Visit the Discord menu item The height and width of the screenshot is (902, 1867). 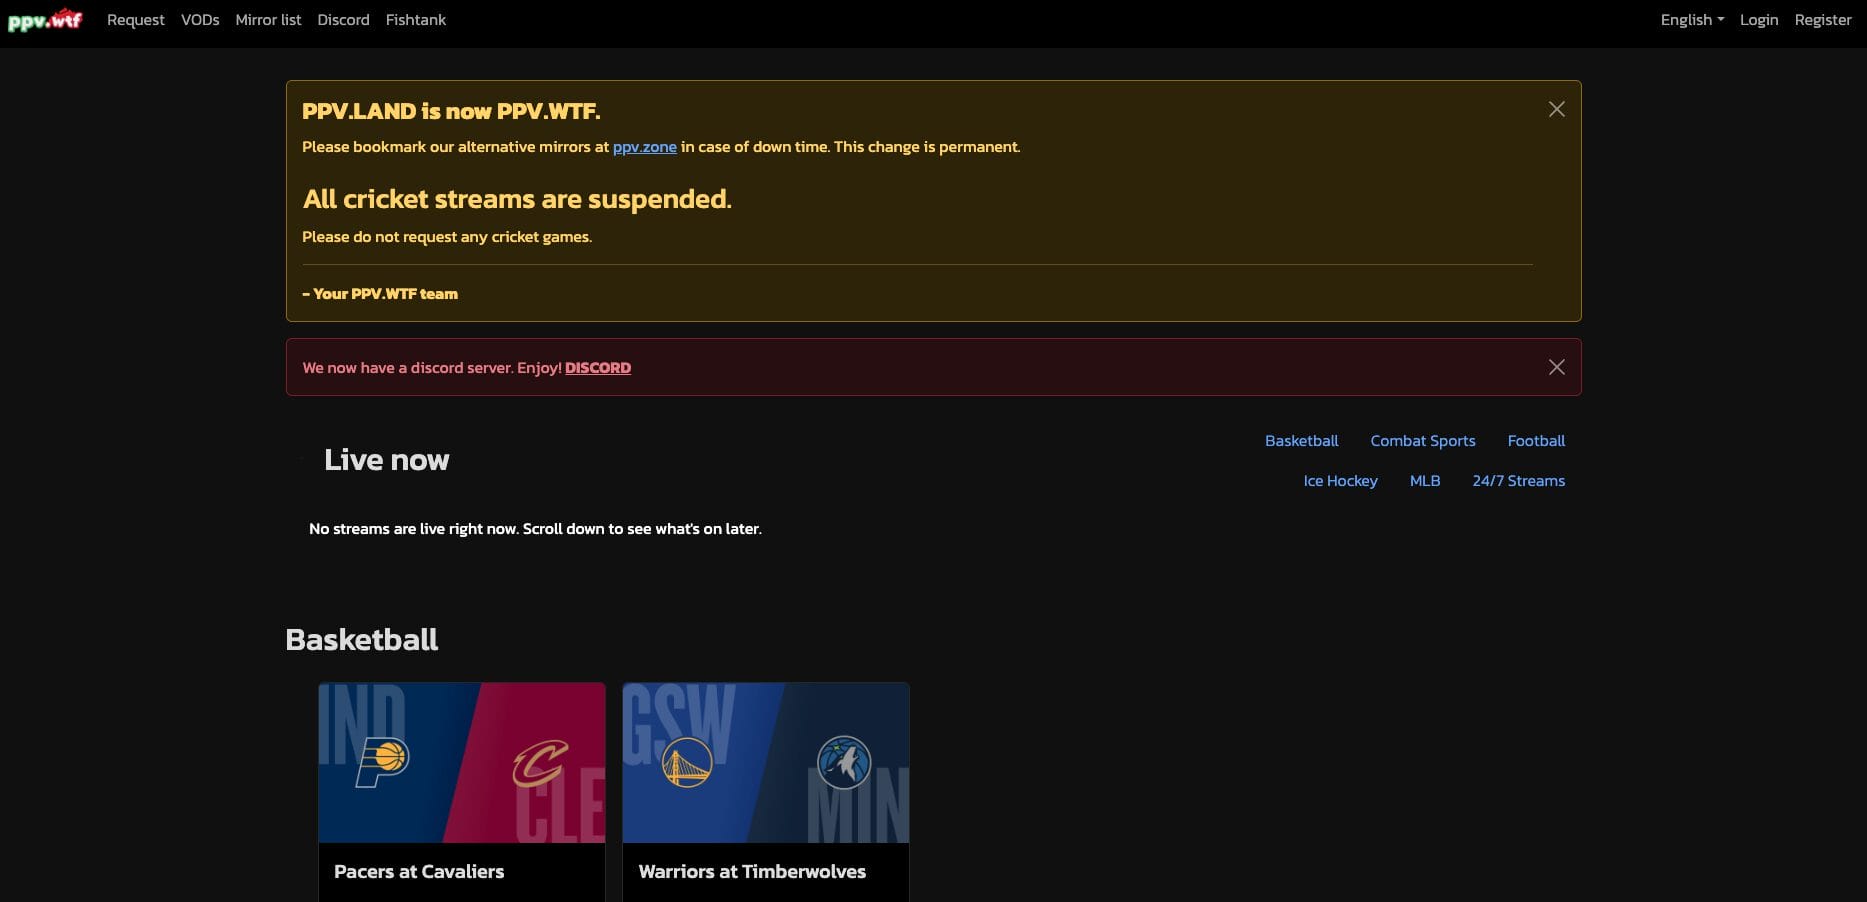[x=343, y=19]
